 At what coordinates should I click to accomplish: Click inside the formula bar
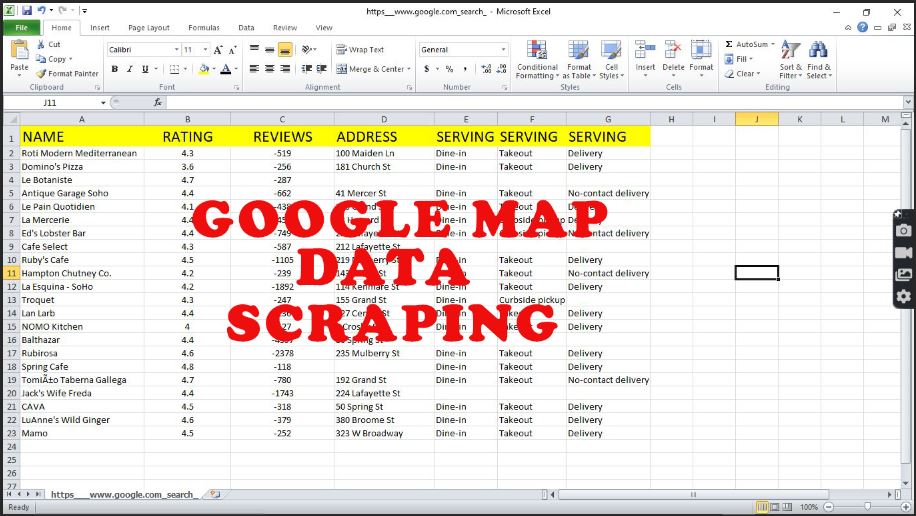(x=534, y=102)
